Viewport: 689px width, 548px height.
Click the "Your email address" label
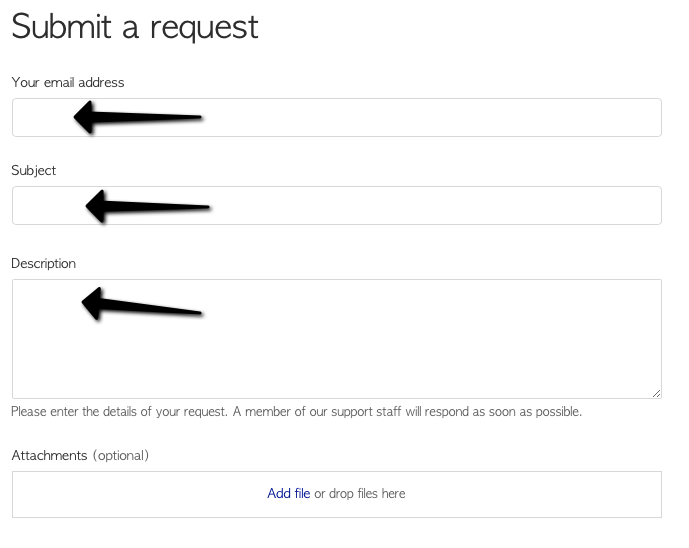click(68, 82)
